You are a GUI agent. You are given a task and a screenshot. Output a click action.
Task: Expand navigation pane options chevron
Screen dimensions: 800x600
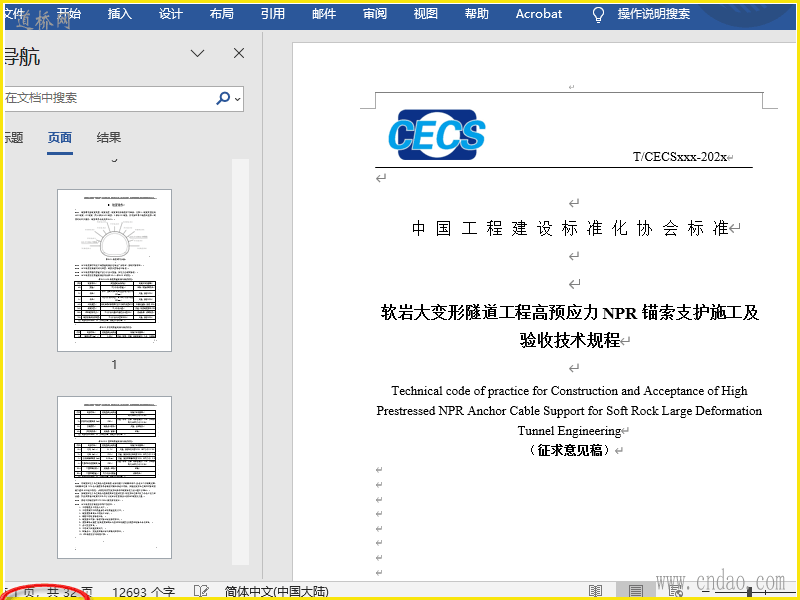tap(197, 53)
